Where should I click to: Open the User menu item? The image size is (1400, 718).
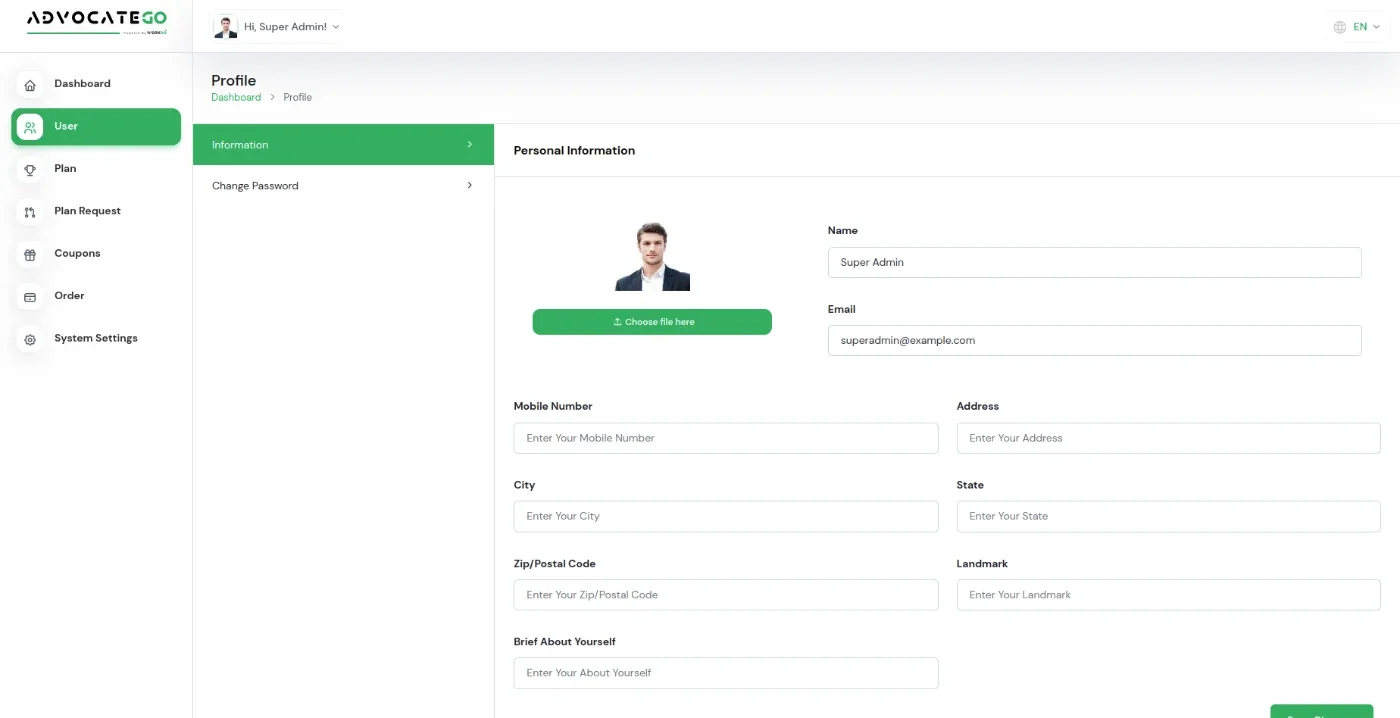click(96, 127)
